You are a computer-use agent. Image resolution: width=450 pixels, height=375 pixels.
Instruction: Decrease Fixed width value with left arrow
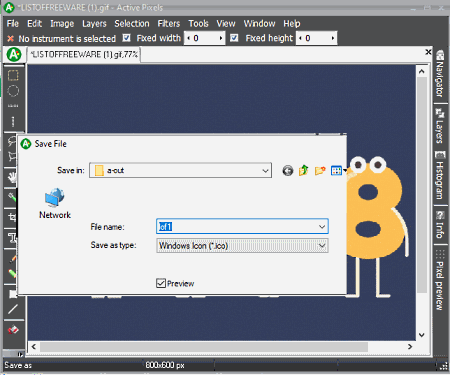tap(188, 38)
